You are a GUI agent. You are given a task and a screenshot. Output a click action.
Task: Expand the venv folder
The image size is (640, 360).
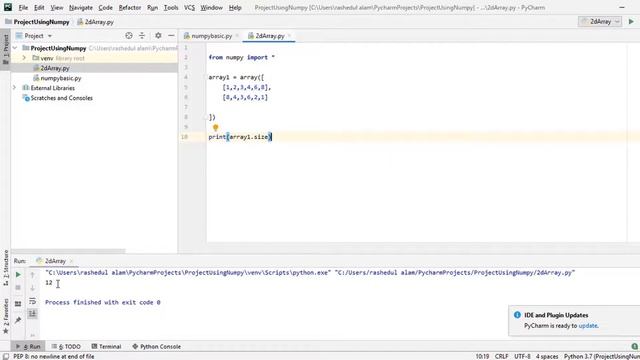coord(24,58)
